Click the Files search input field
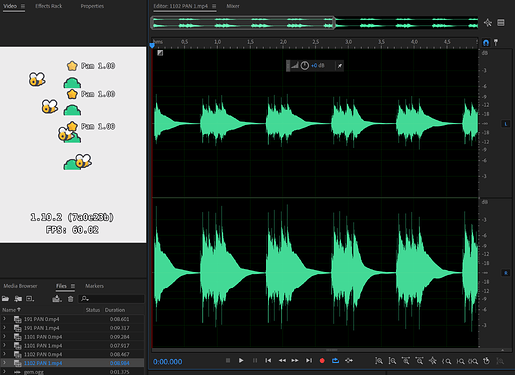 [112, 299]
